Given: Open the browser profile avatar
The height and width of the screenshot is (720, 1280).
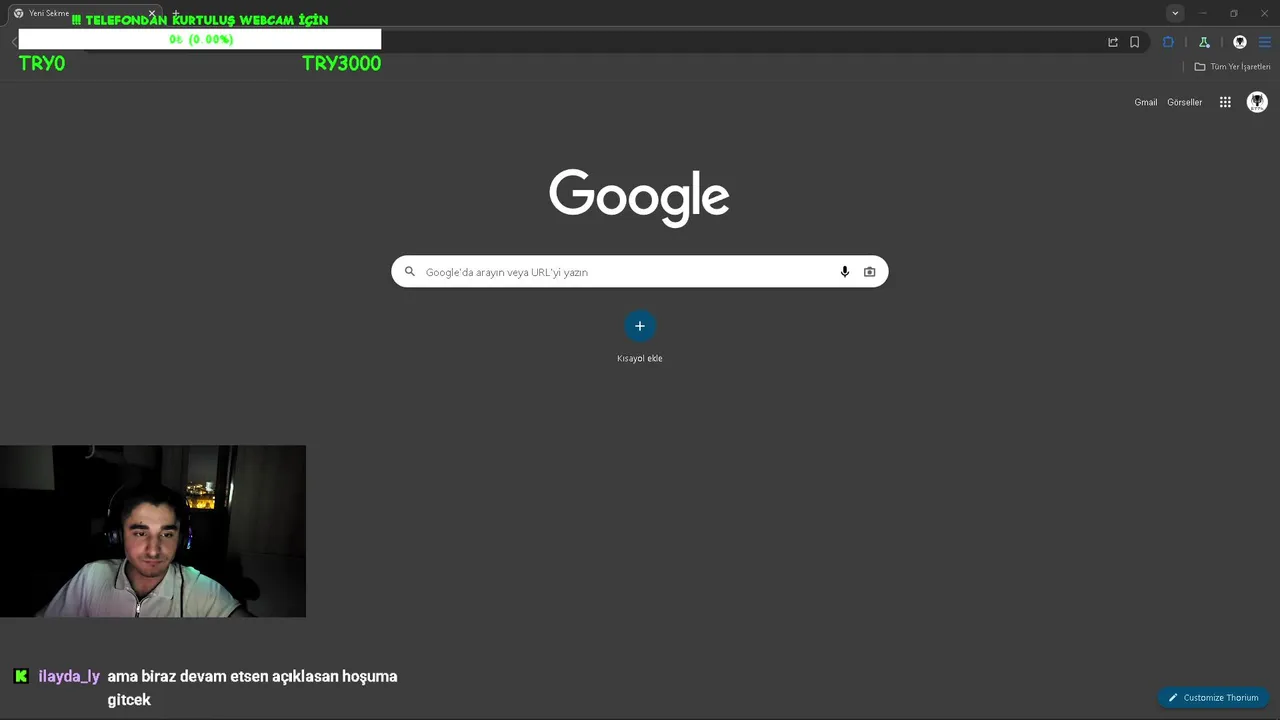Looking at the screenshot, I should point(1240,42).
